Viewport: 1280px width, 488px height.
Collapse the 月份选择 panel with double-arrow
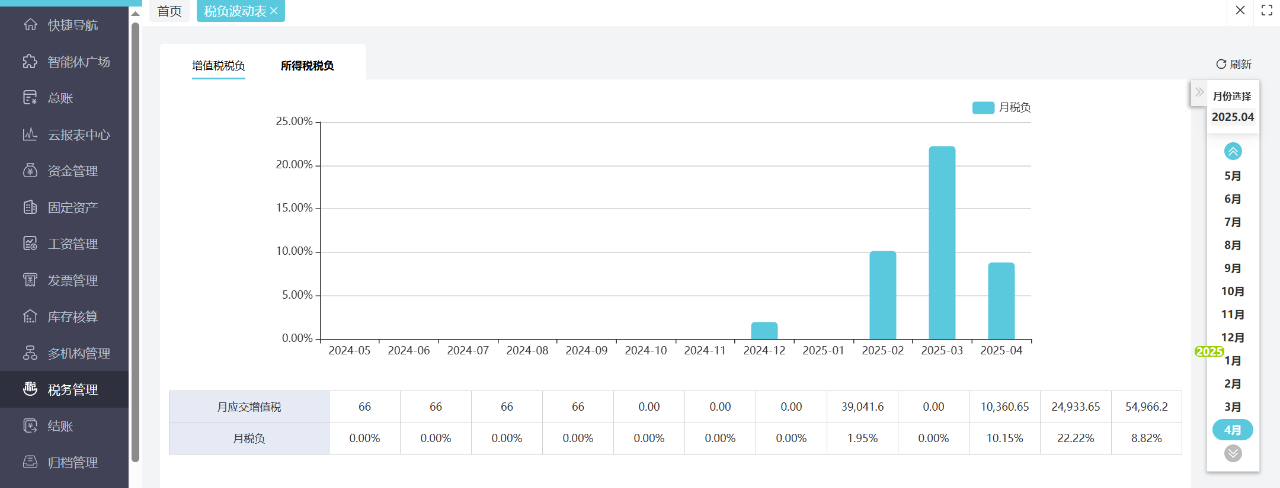[x=1199, y=92]
